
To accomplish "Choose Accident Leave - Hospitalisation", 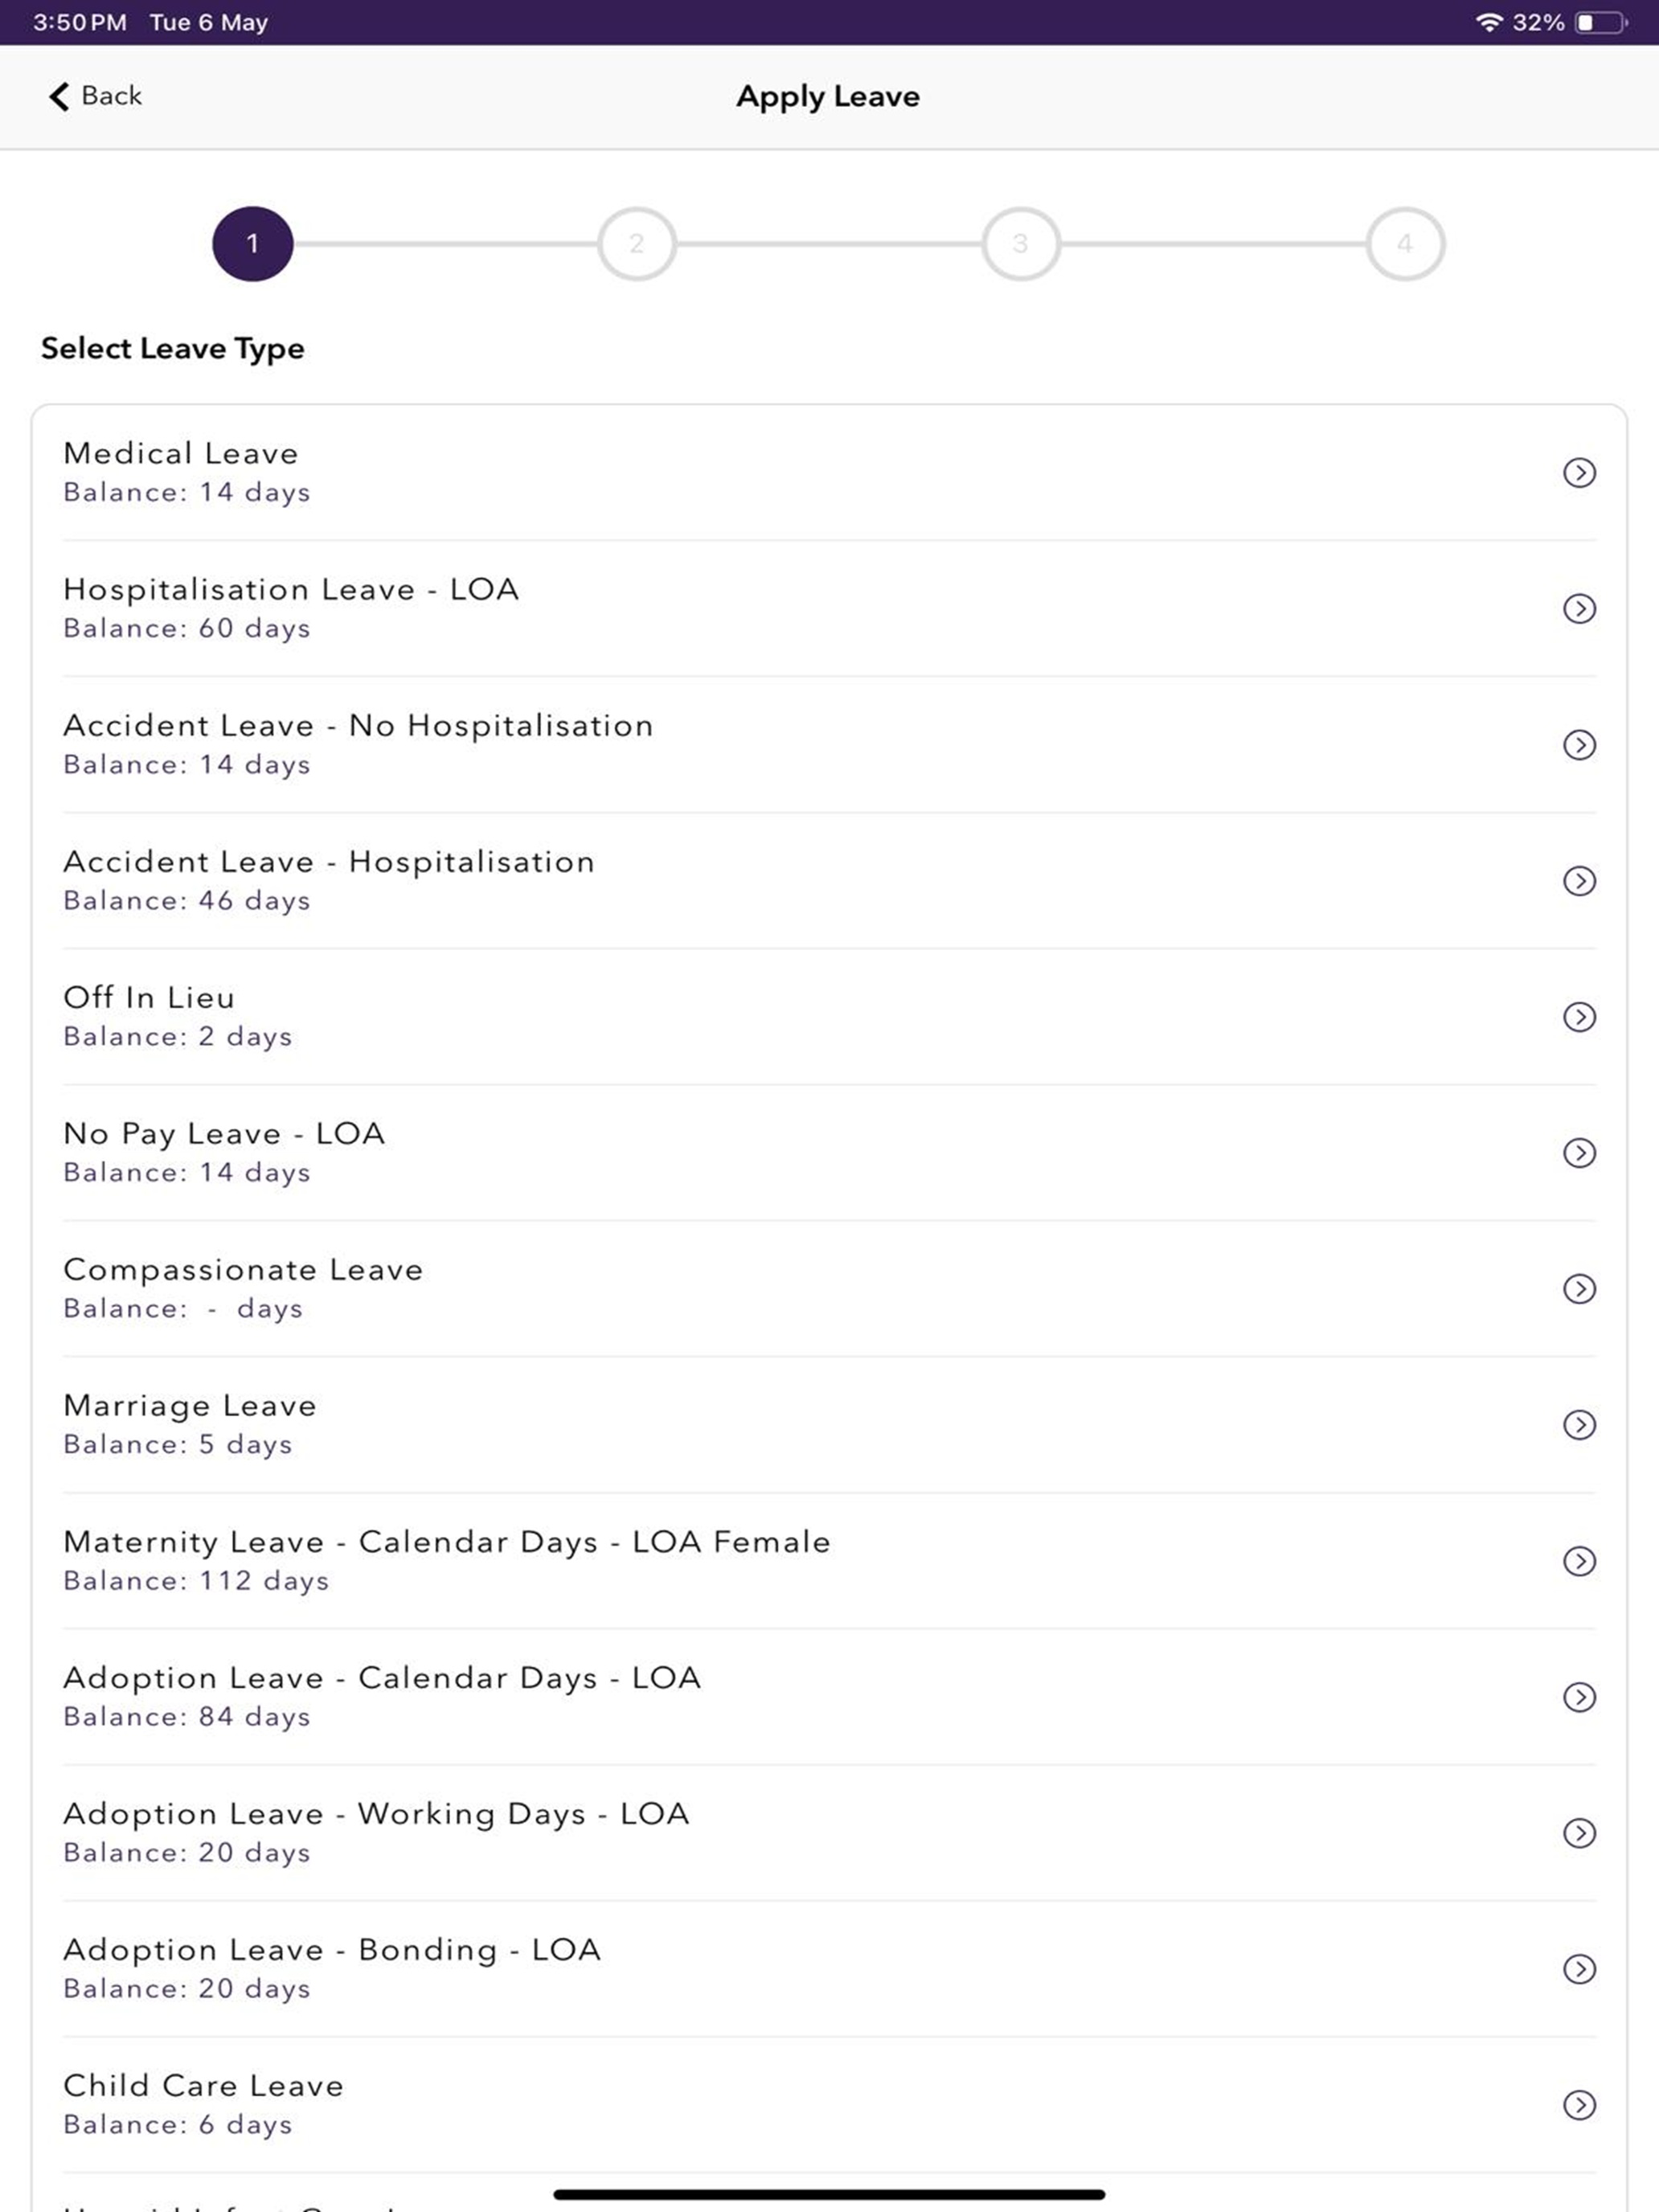I will tap(829, 881).
